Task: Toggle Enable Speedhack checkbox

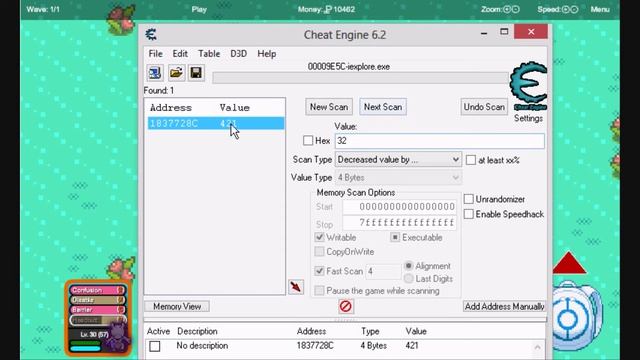Action: coord(469,214)
